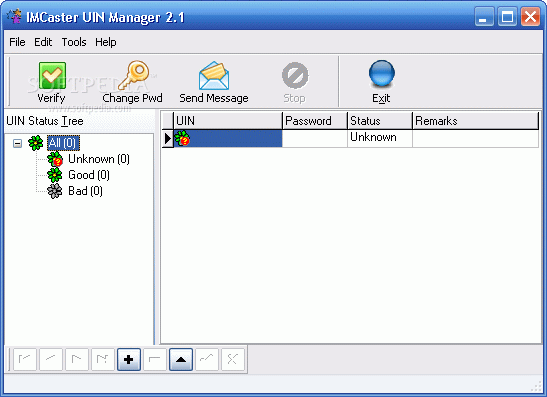Click the Status column header
The width and height of the screenshot is (547, 397).
pyautogui.click(x=380, y=121)
